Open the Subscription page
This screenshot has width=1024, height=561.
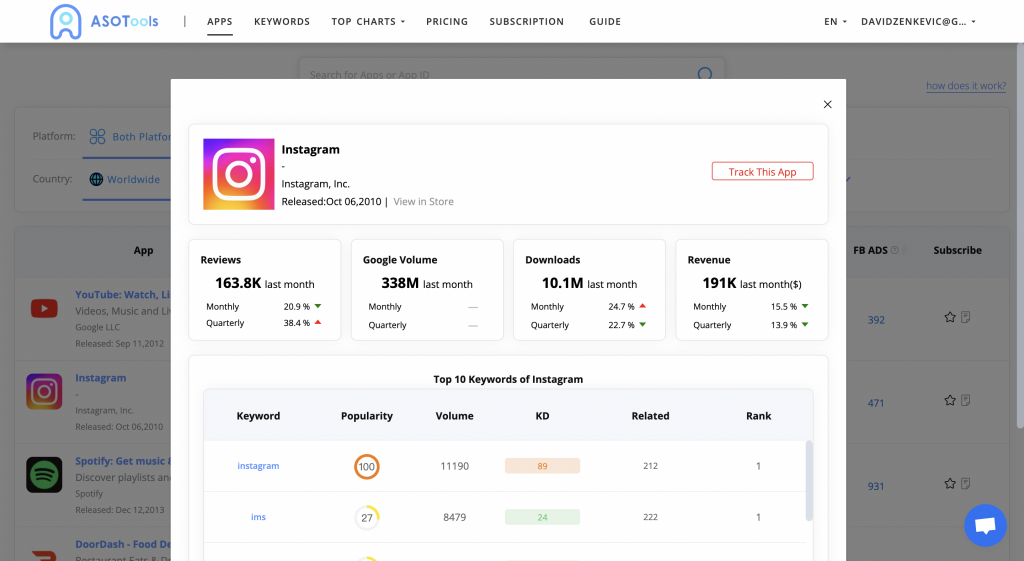(x=527, y=22)
